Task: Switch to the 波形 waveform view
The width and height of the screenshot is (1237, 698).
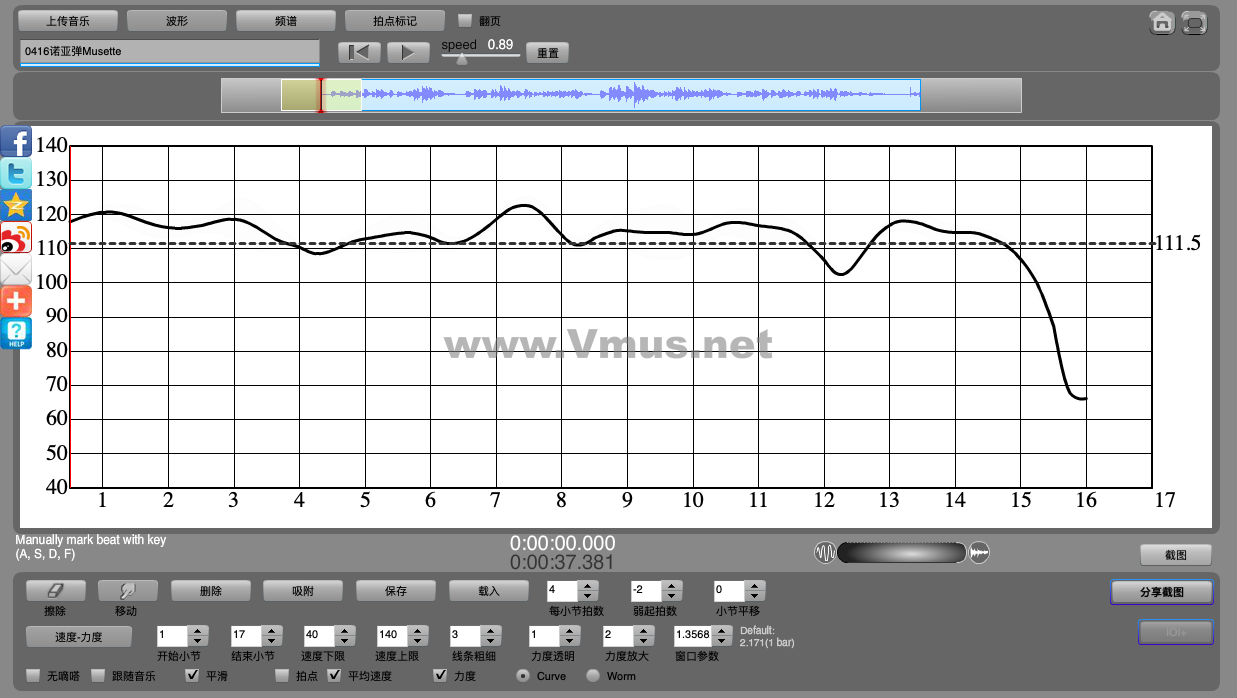Action: coord(176,21)
